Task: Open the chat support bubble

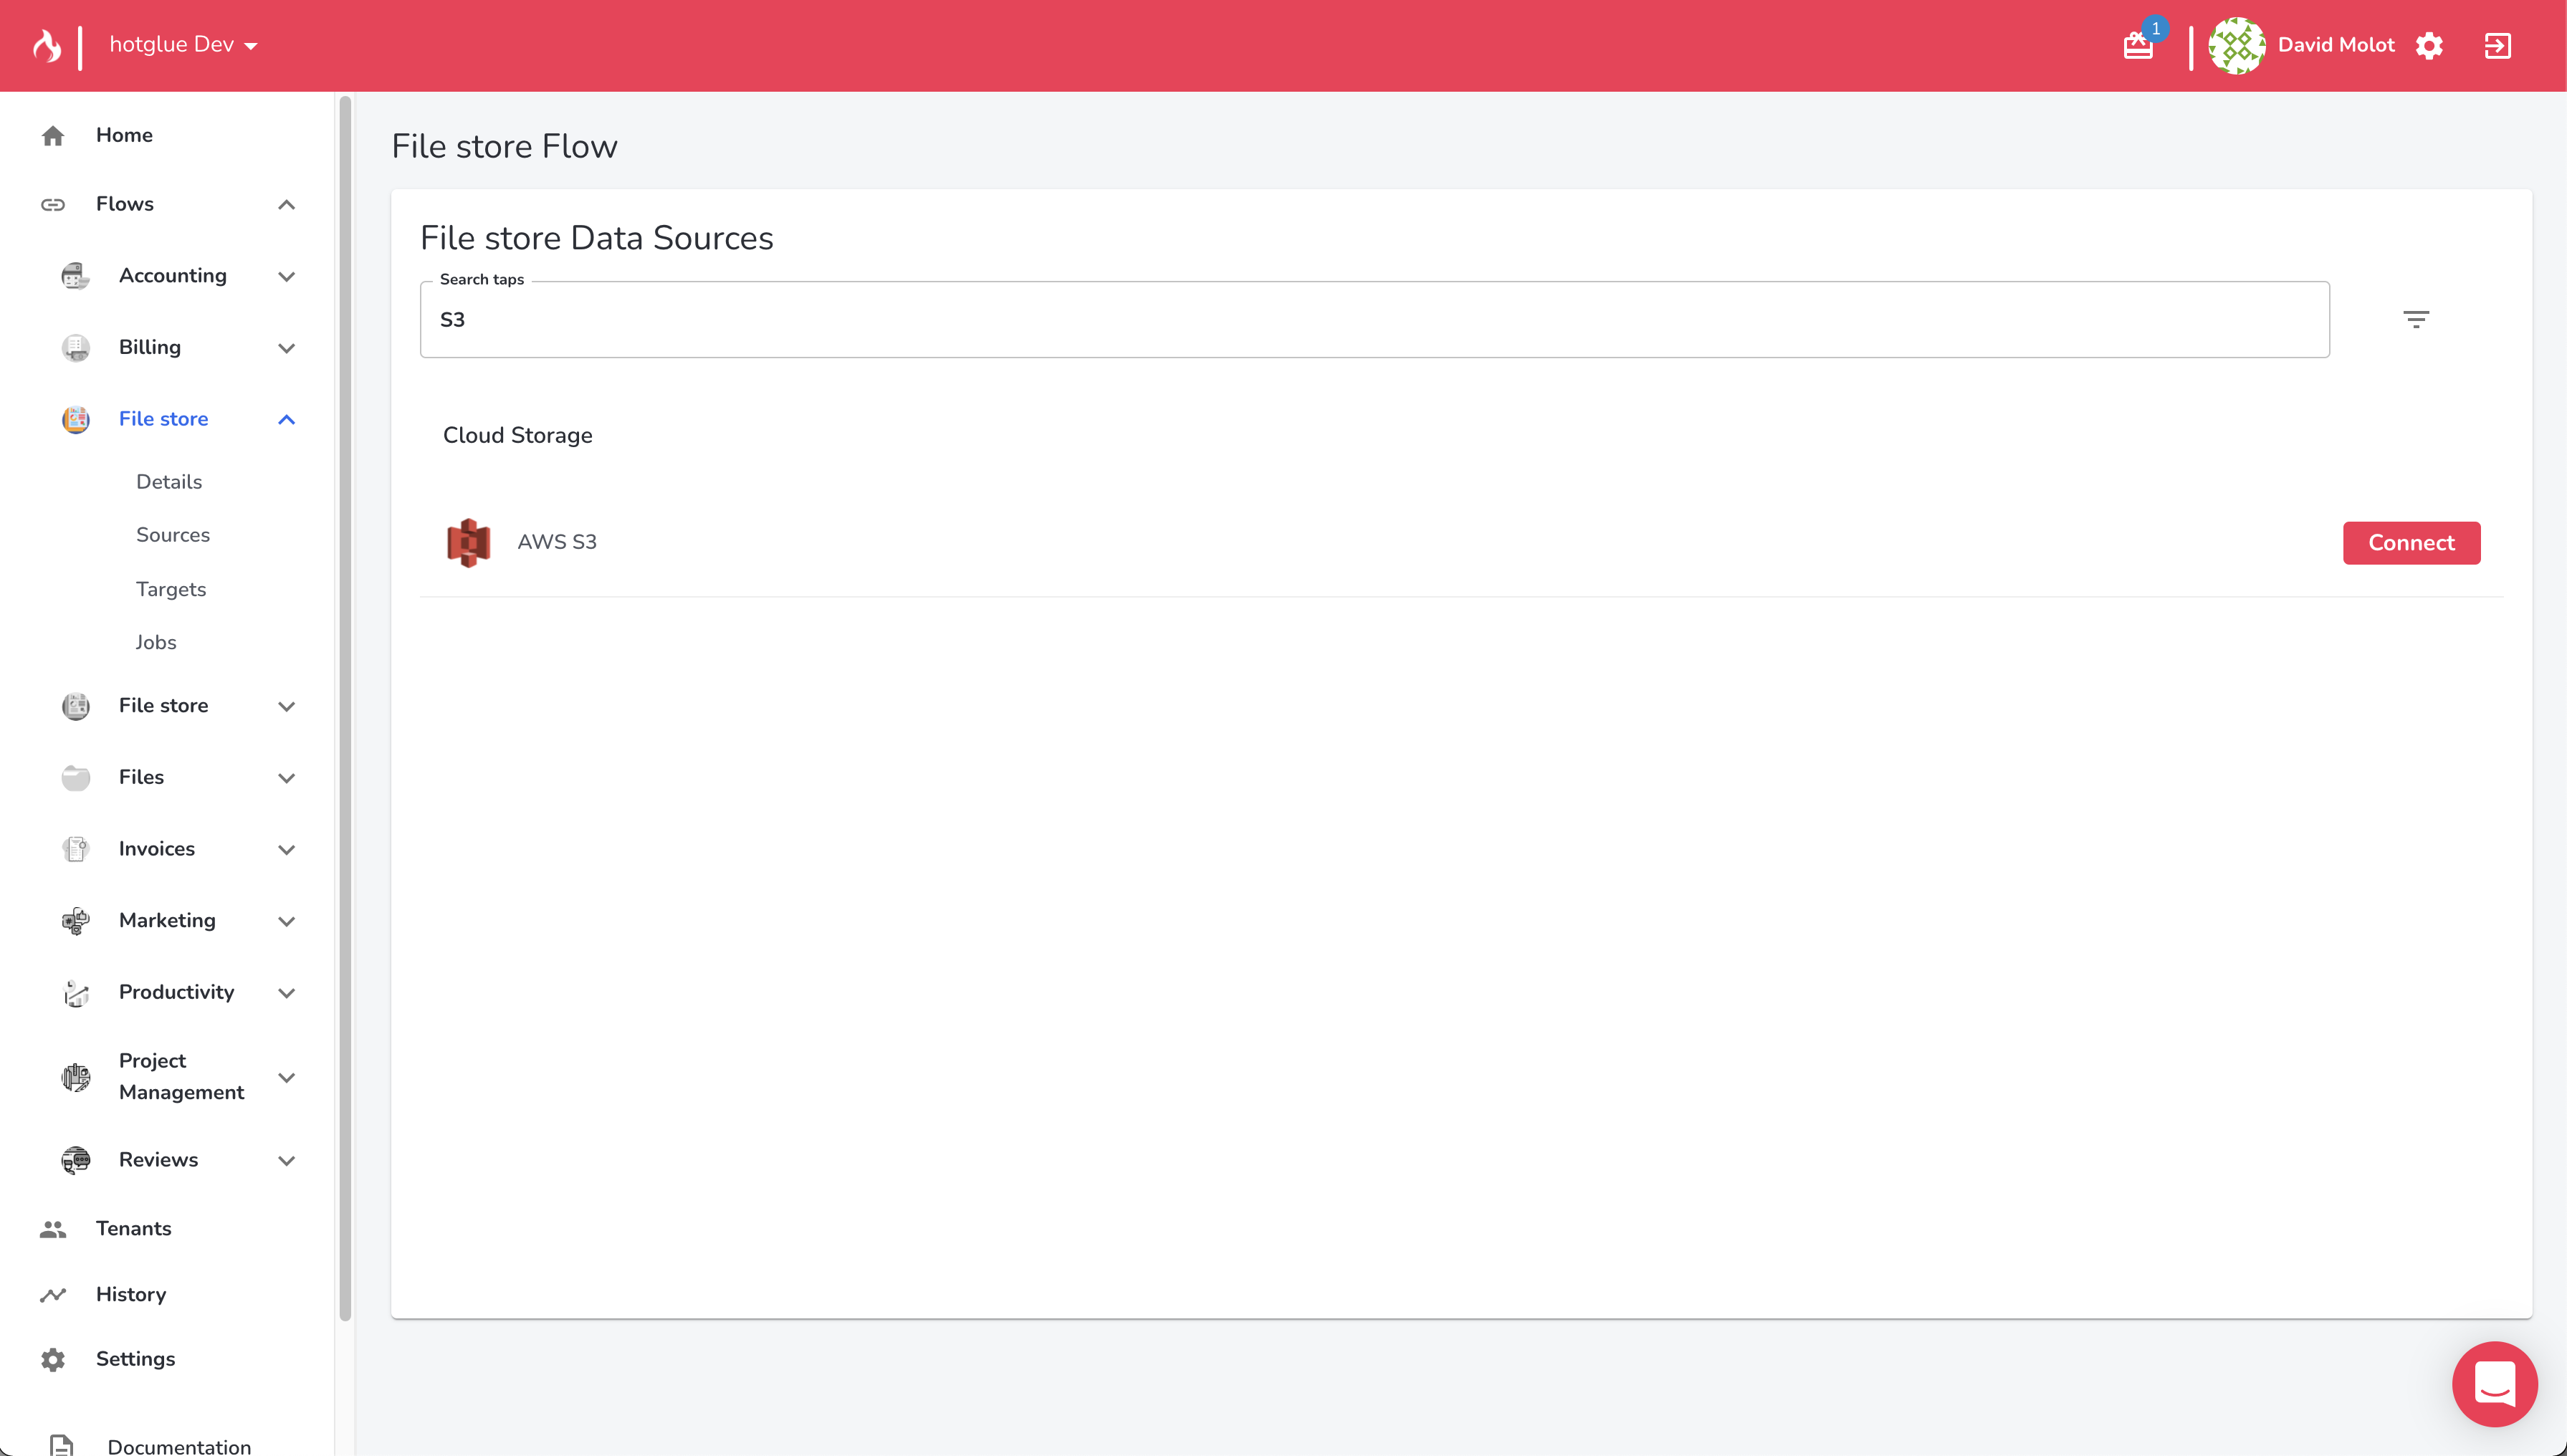Action: coord(2494,1383)
